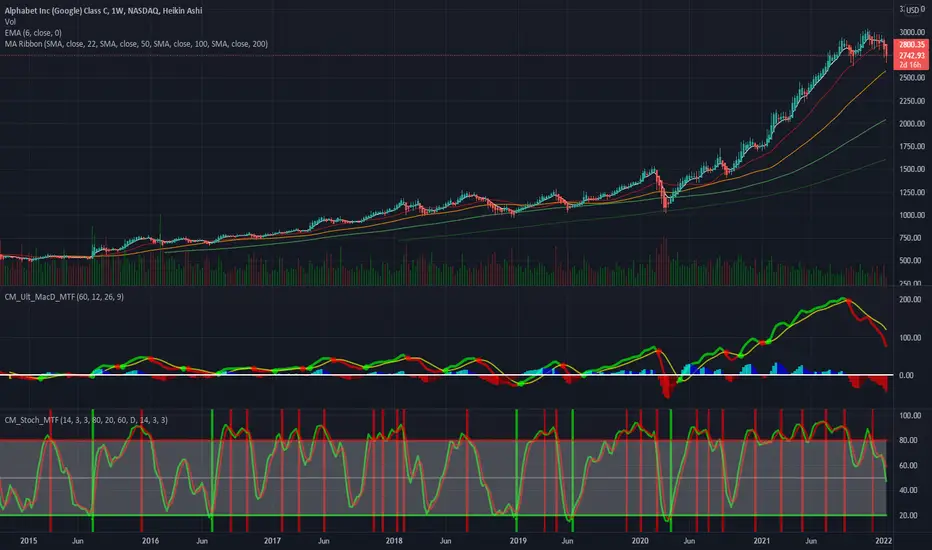Select the MA Ribbon indicator legend
This screenshot has height=550, width=932.
136,44
